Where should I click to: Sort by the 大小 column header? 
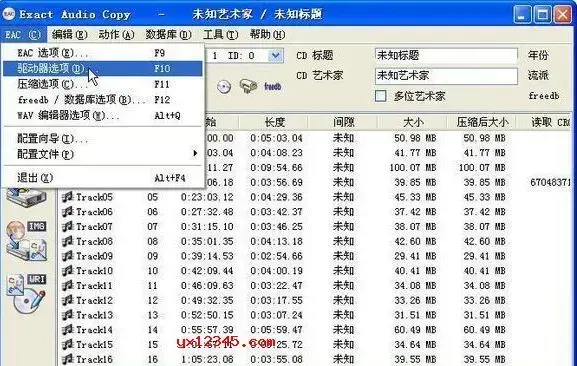click(413, 122)
